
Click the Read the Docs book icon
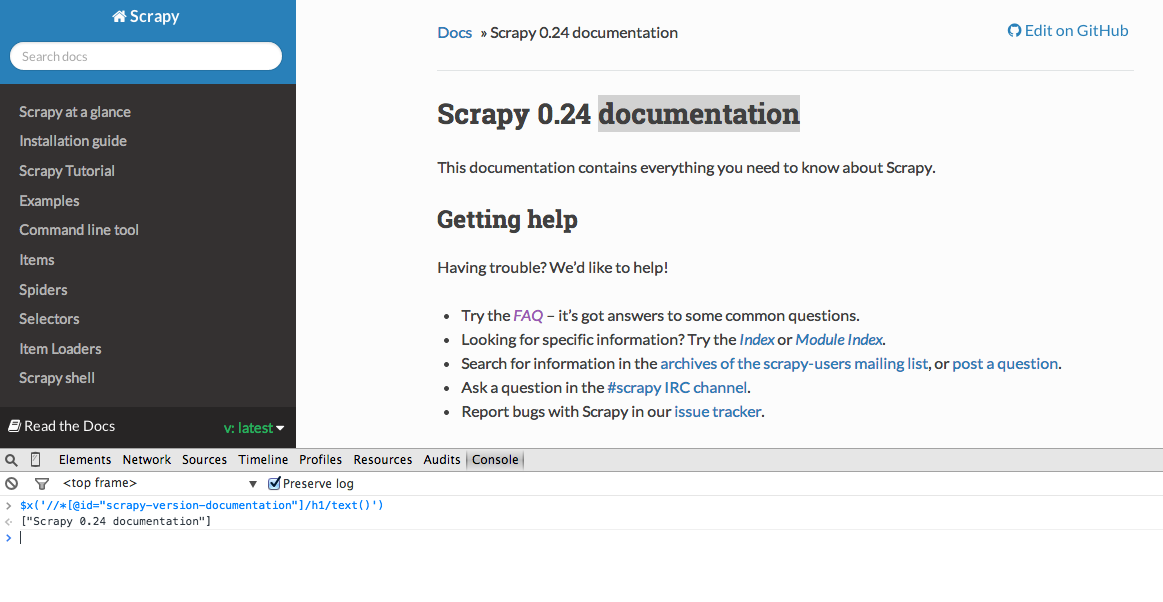(x=14, y=426)
